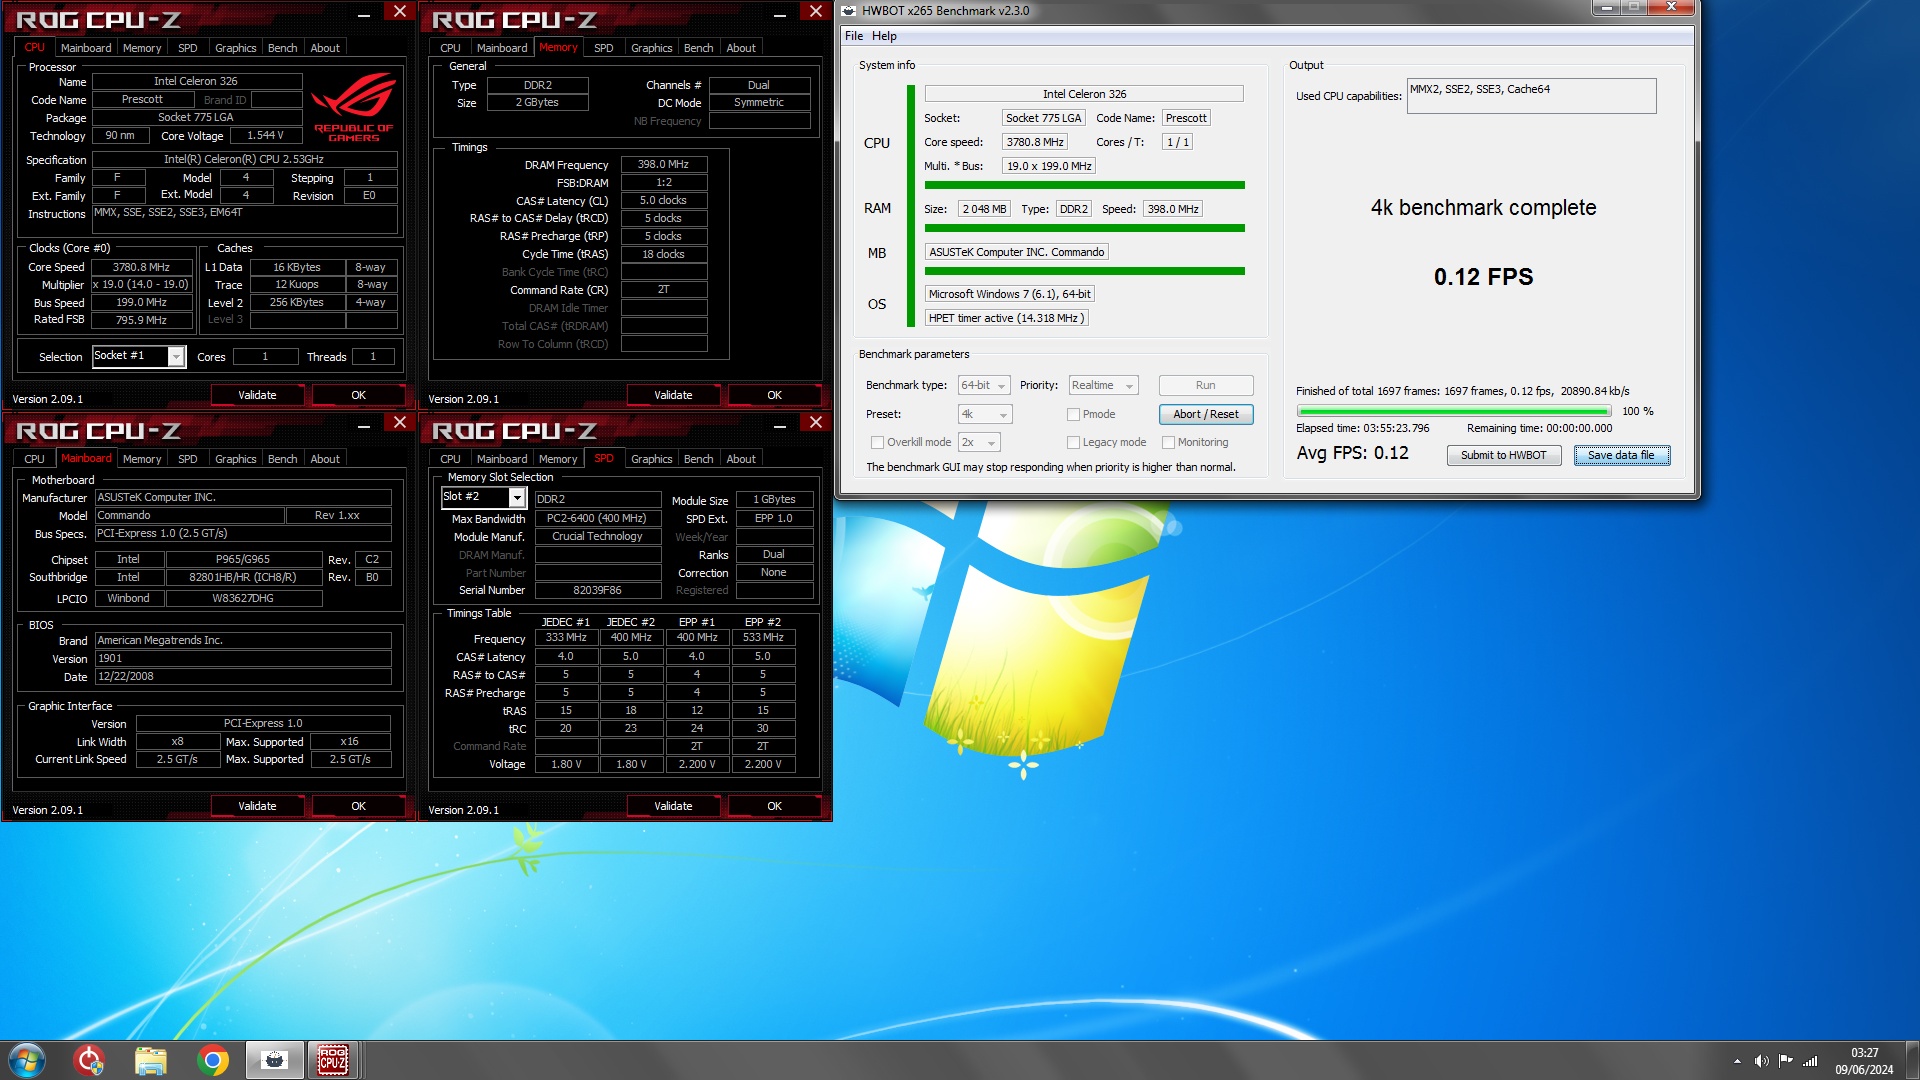
Task: Show hidden tray icons arrow
Action: (1737, 1061)
